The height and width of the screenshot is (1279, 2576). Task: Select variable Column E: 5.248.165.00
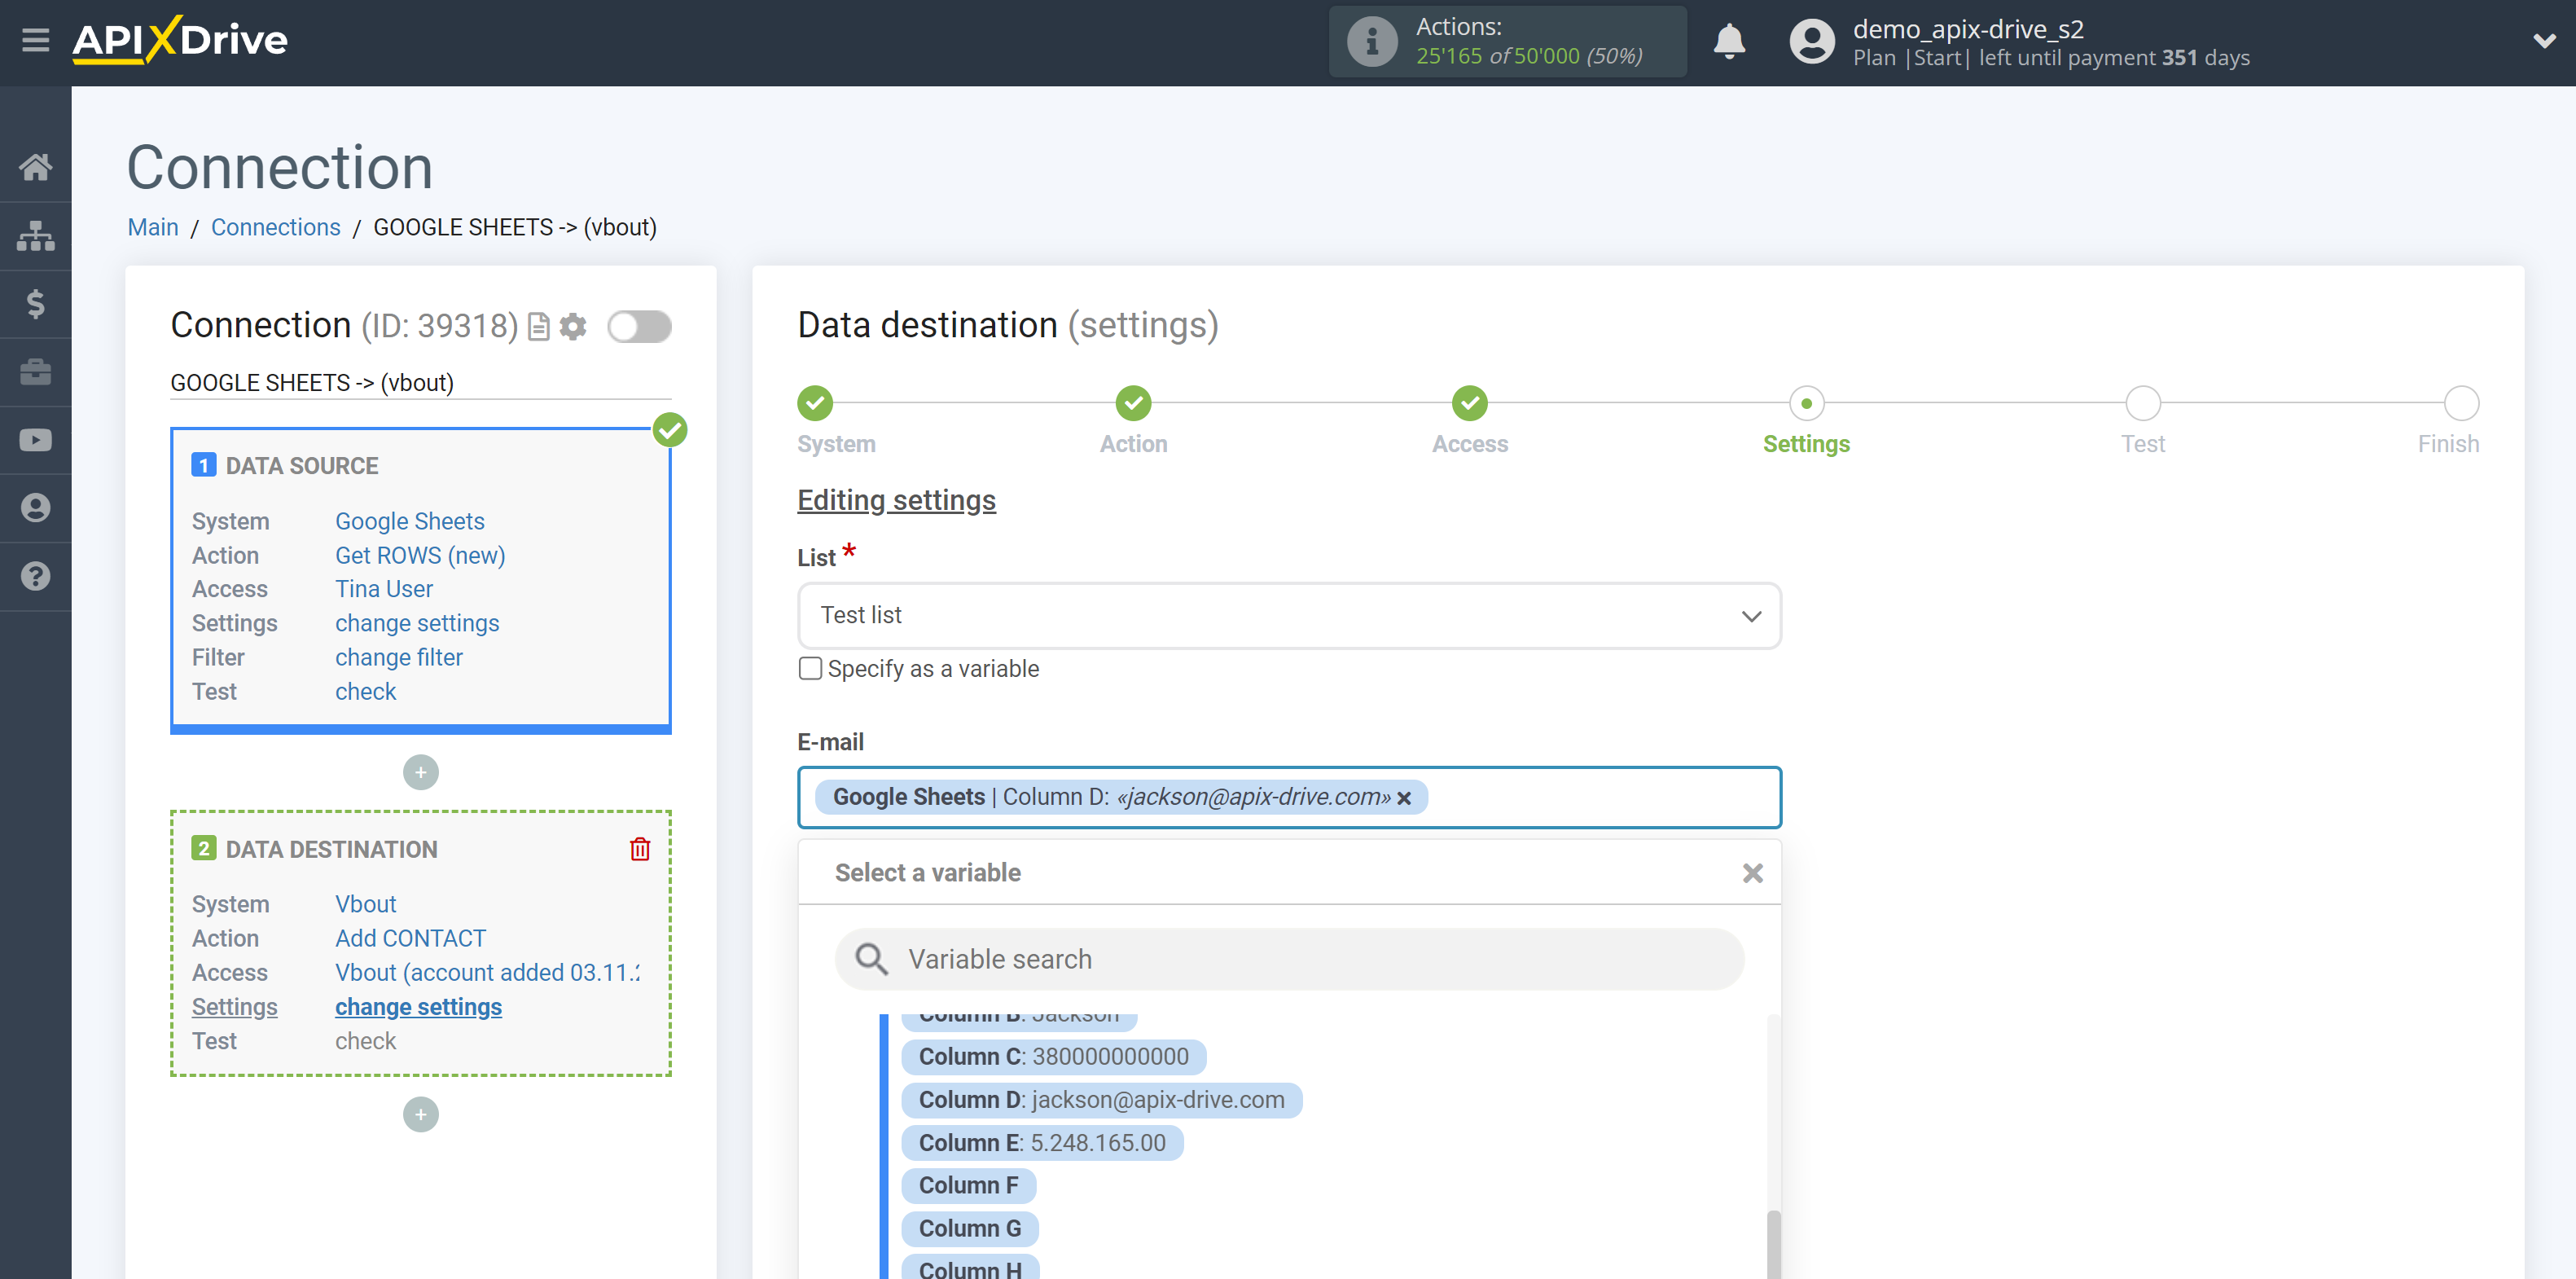click(x=1042, y=1142)
